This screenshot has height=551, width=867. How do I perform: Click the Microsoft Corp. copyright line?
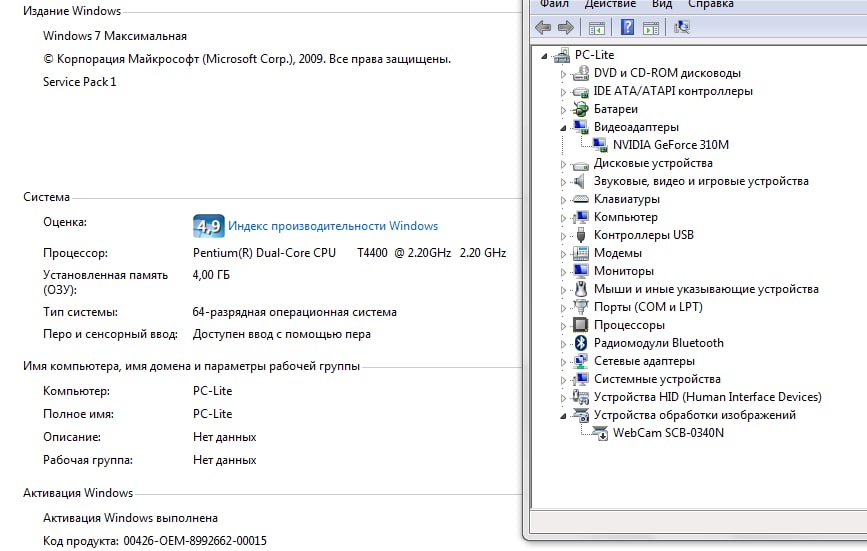point(247,59)
